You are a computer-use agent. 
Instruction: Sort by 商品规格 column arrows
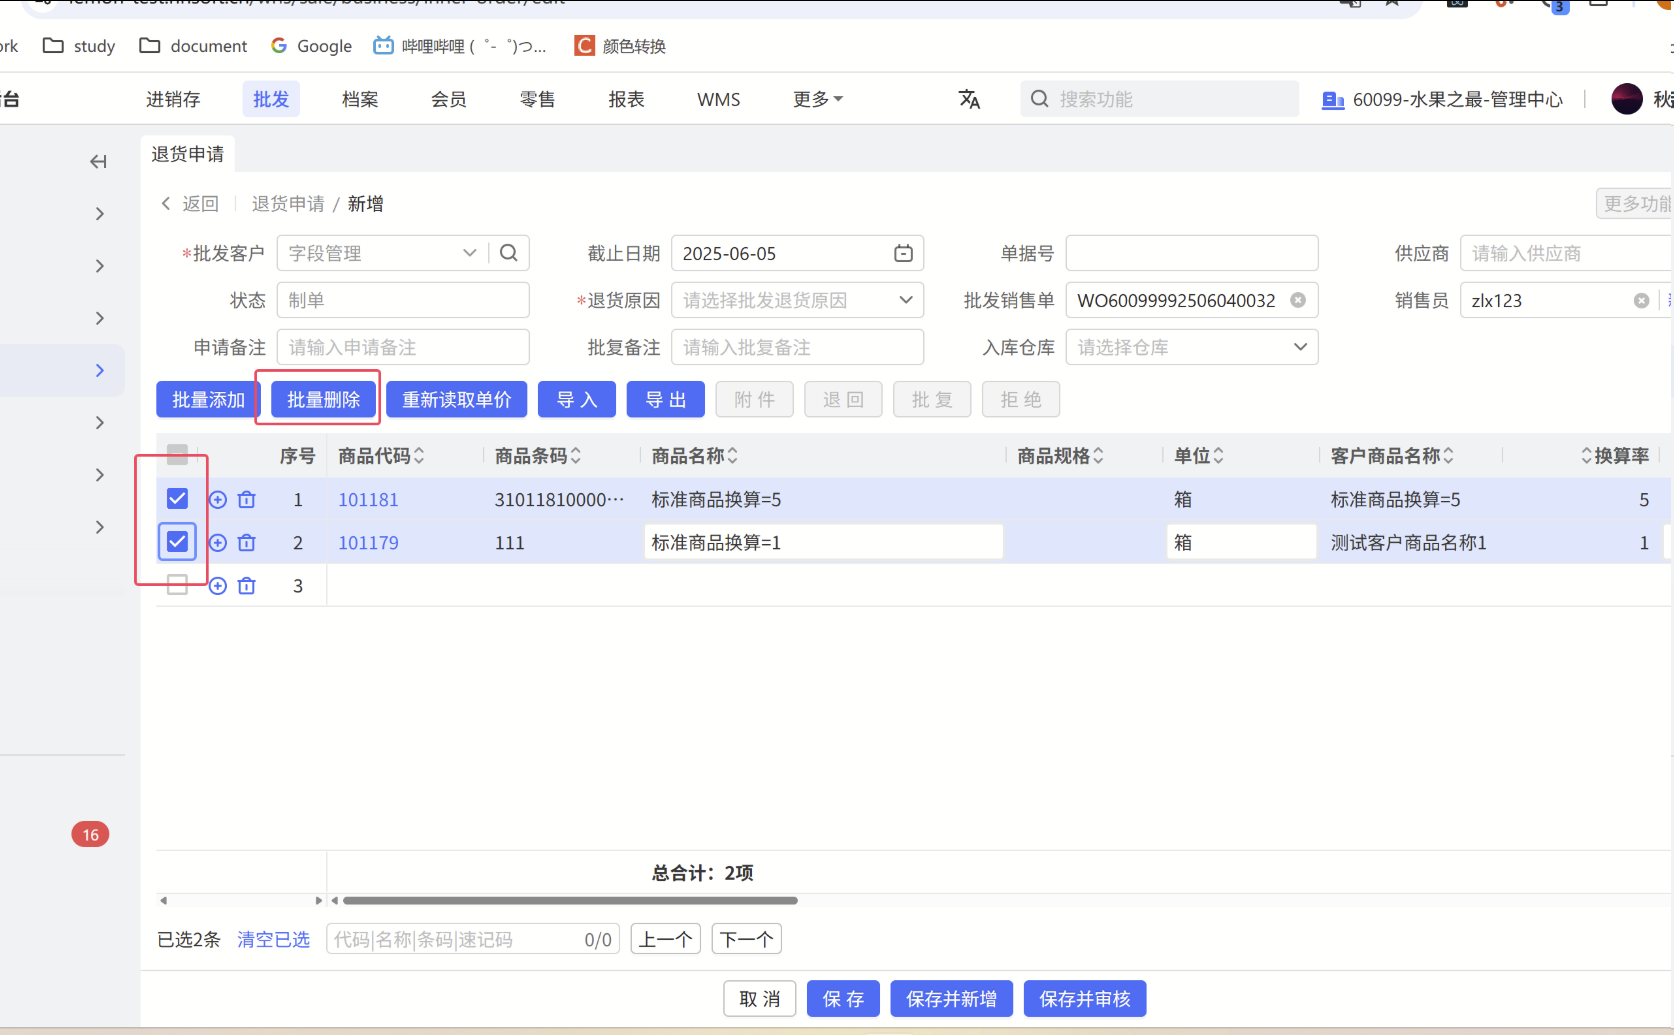click(x=1098, y=456)
